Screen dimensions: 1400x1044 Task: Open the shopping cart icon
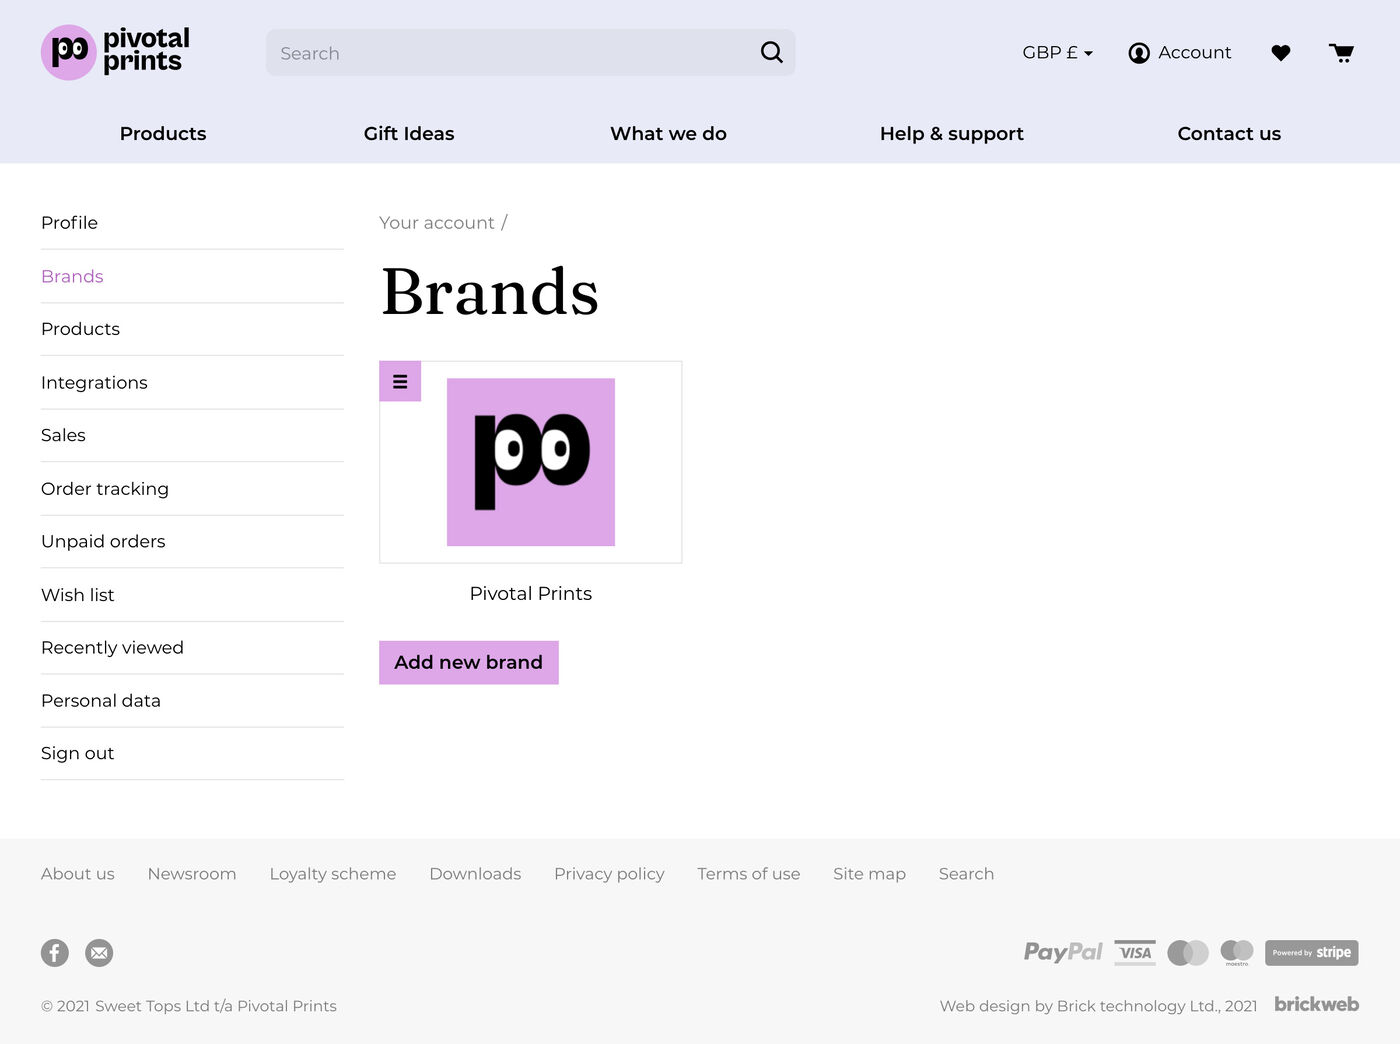pyautogui.click(x=1341, y=53)
